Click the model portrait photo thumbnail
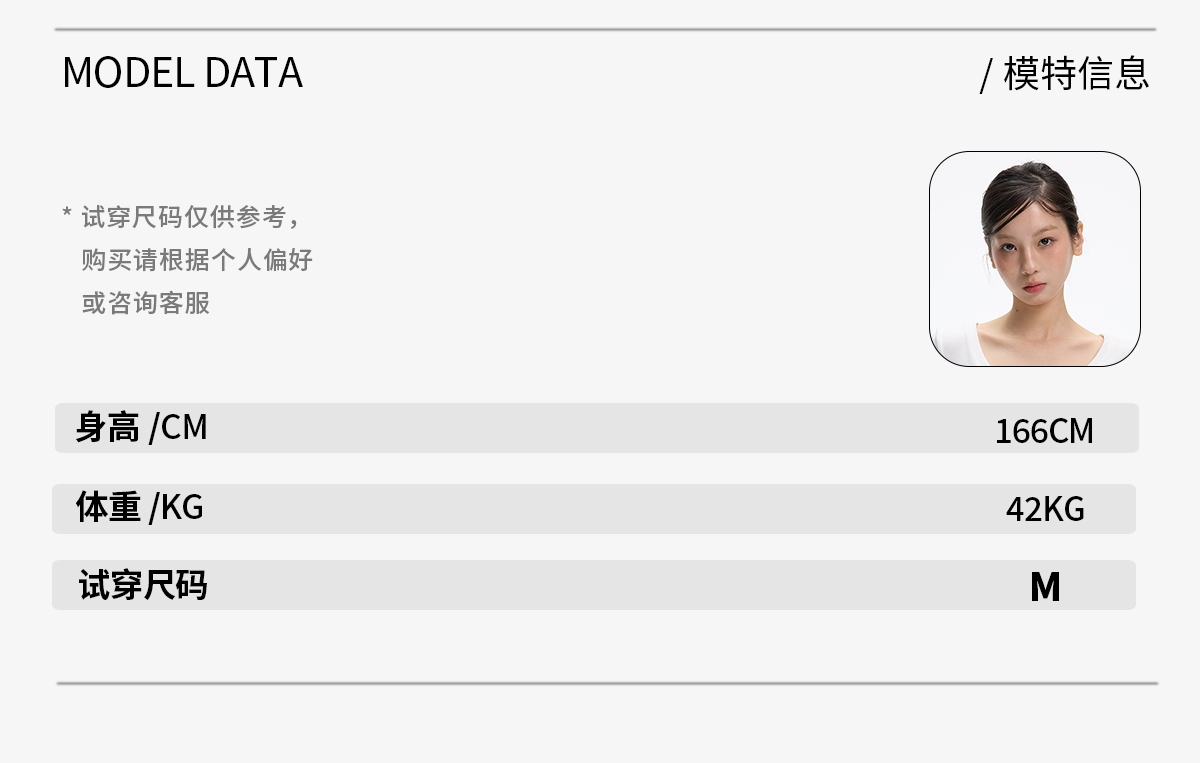1200x763 pixels. [x=1034, y=259]
